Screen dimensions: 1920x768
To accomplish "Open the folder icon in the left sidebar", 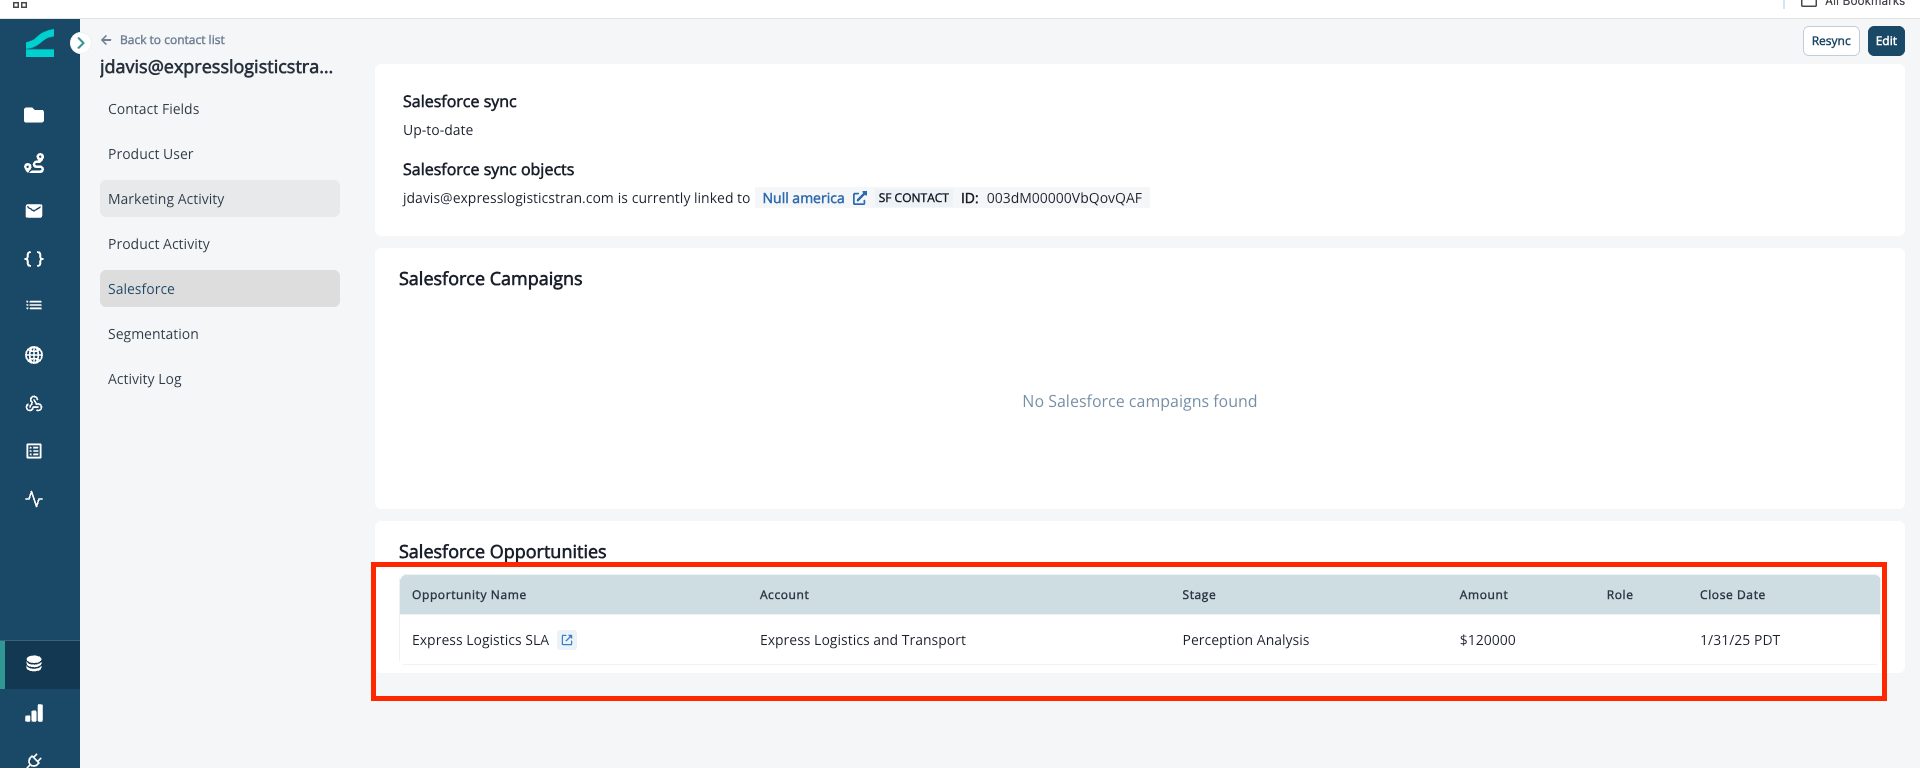I will 34,115.
